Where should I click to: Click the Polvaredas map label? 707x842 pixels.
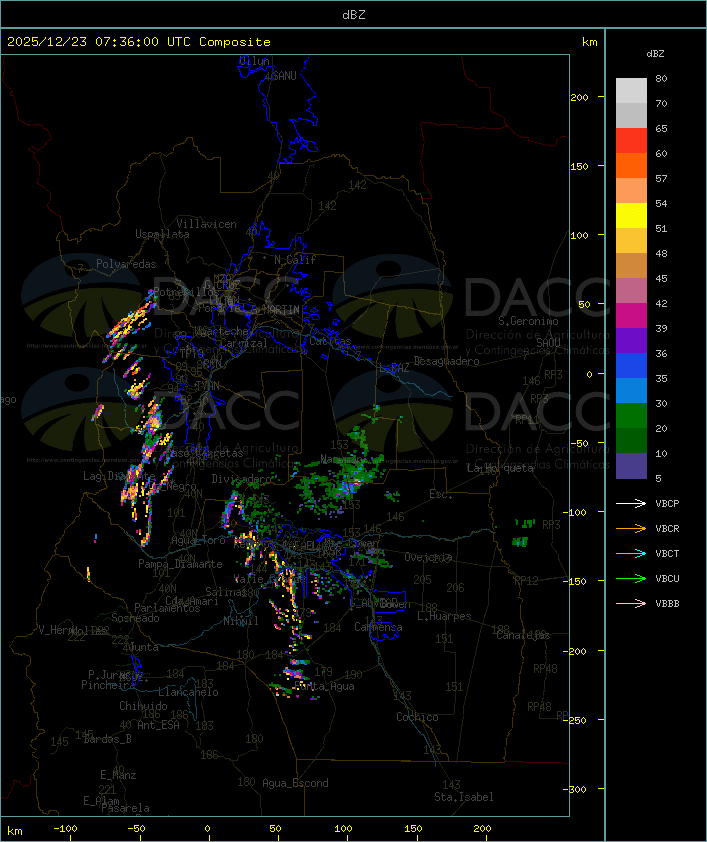tap(126, 264)
